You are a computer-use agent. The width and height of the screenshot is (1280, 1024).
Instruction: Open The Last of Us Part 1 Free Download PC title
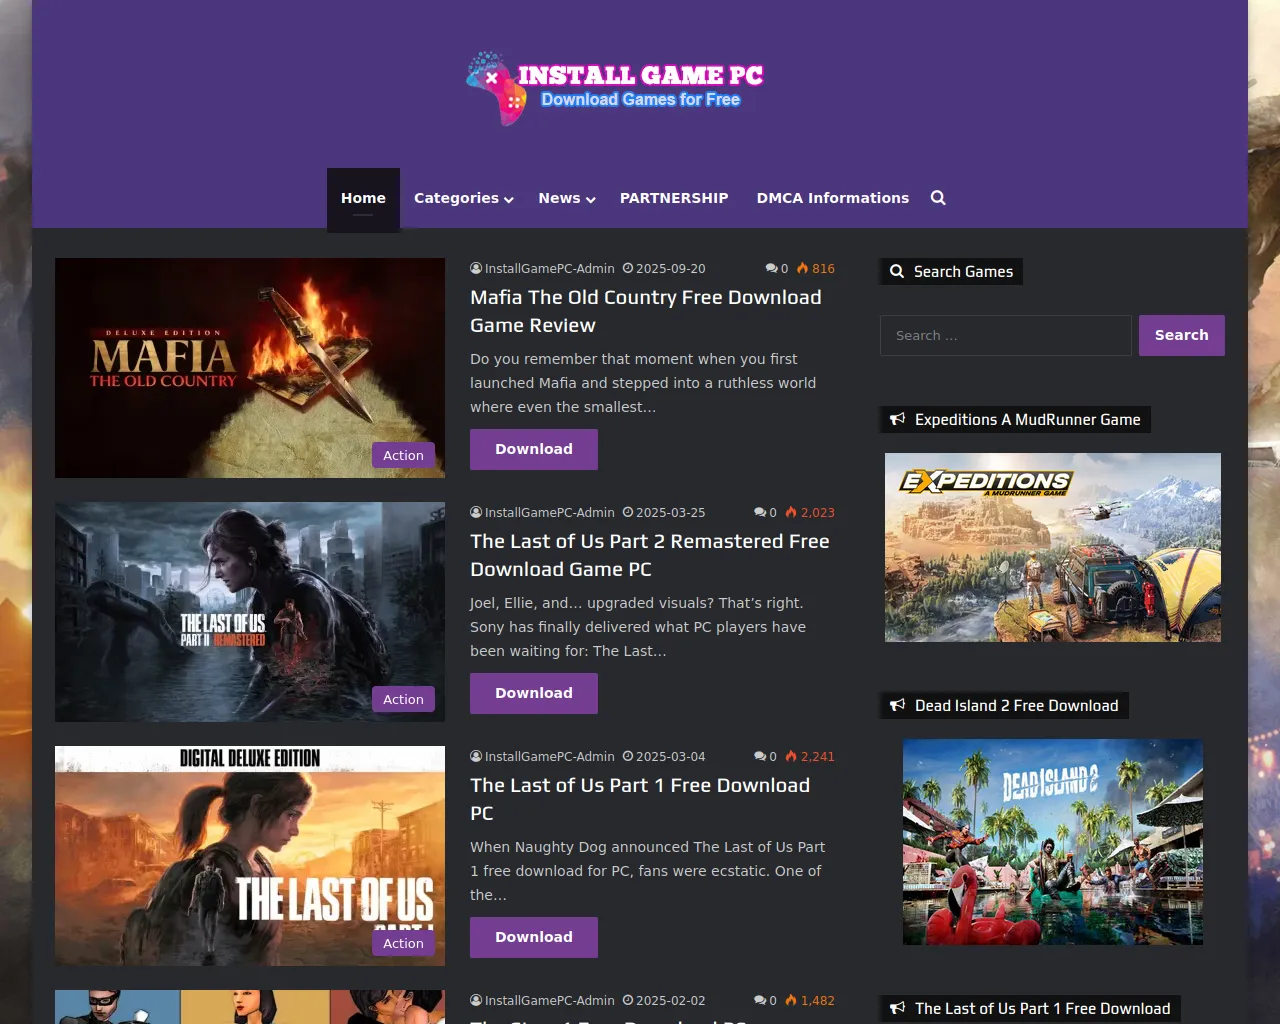pos(640,799)
